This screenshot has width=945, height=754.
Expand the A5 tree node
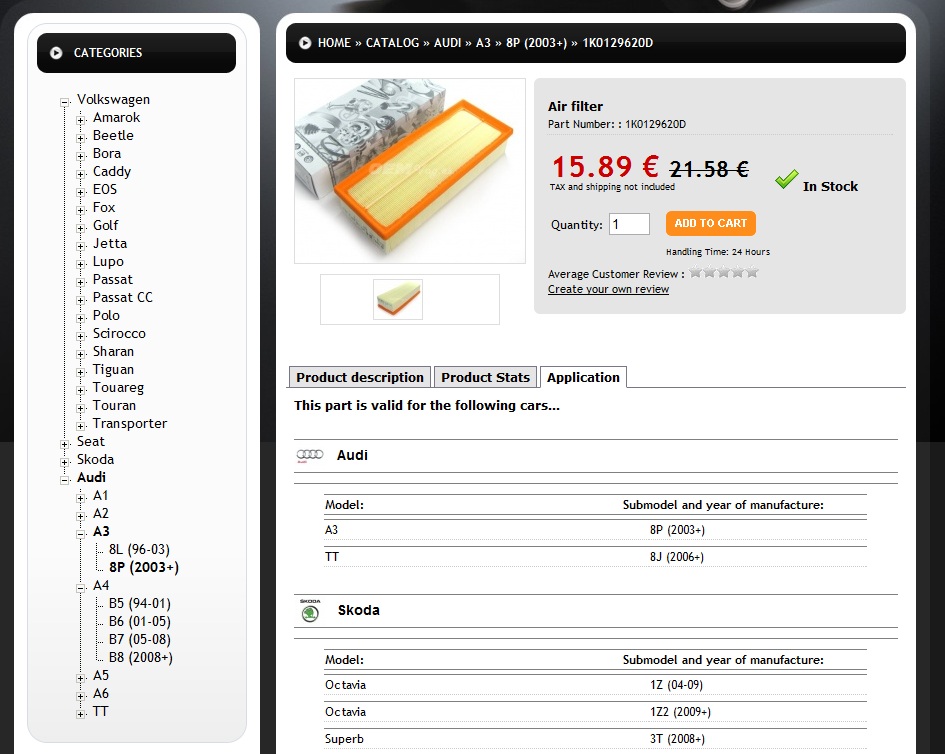click(81, 678)
